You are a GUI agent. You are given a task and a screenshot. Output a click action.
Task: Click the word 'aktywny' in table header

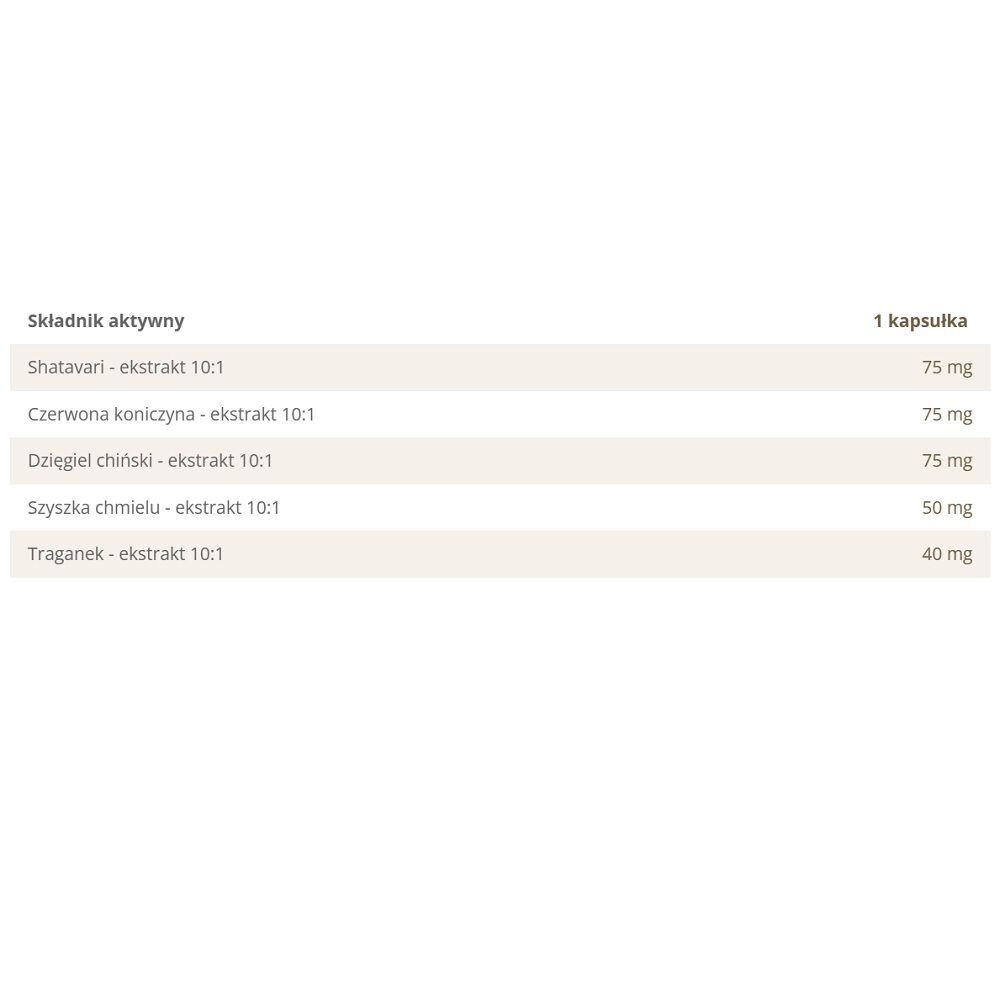[146, 321]
